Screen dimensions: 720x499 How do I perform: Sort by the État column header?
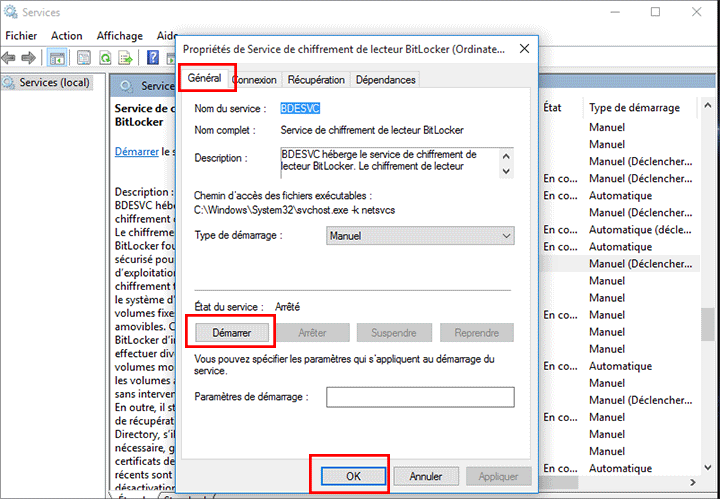(x=552, y=107)
